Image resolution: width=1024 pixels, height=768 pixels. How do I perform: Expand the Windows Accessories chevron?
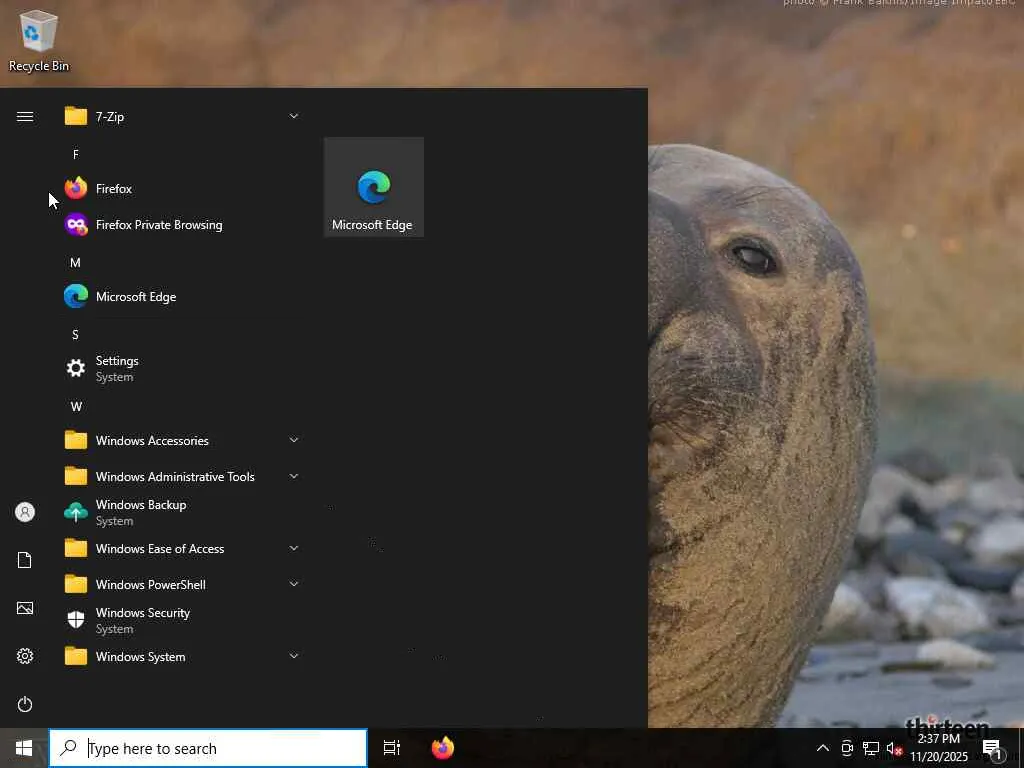pos(294,440)
